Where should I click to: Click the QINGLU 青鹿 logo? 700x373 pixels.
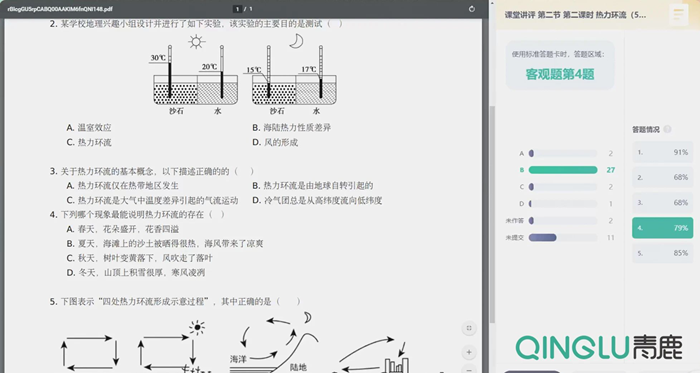tap(599, 347)
